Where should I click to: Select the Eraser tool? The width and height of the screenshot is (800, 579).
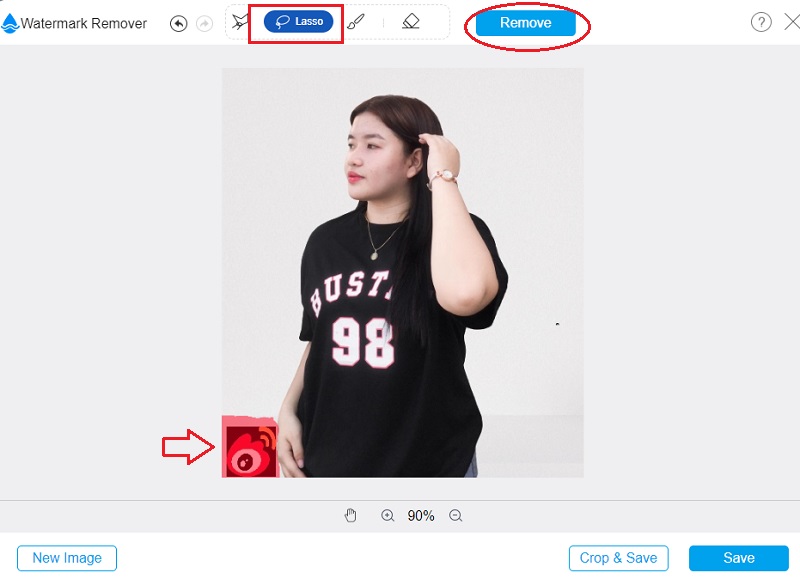(410, 20)
